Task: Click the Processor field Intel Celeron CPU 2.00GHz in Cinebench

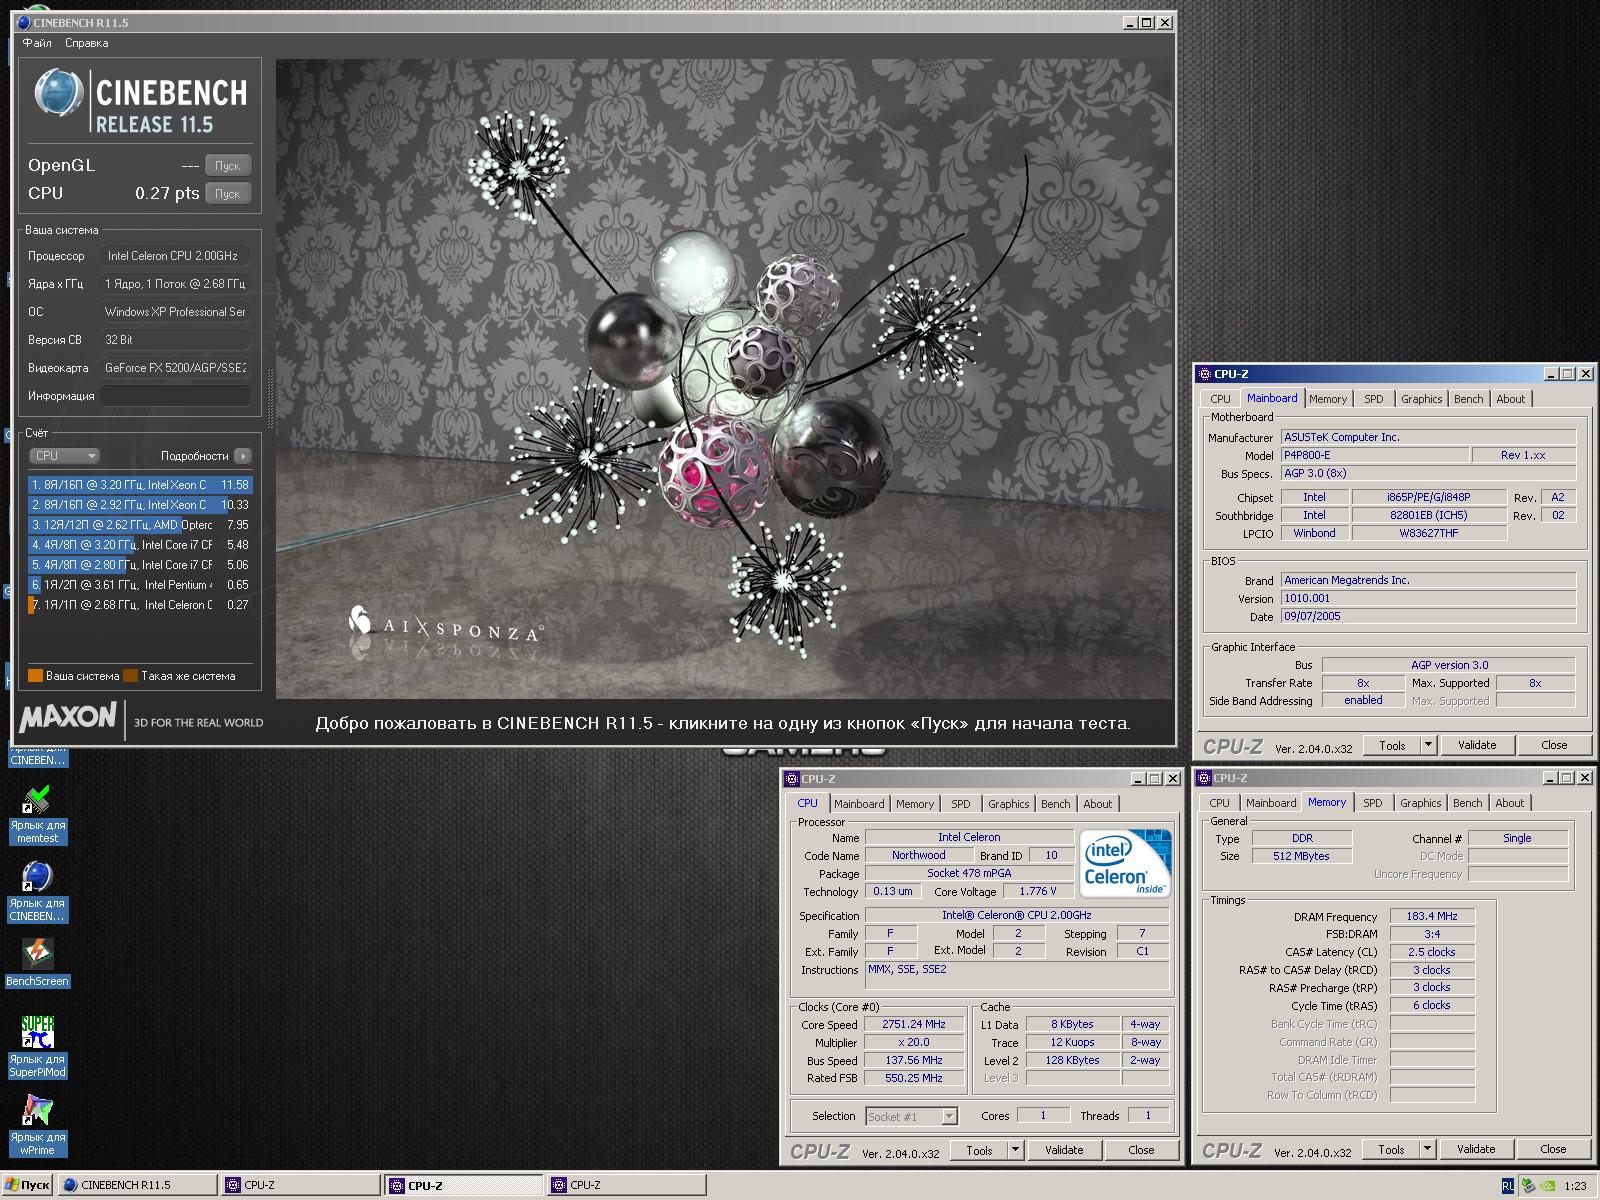Action: click(x=175, y=256)
